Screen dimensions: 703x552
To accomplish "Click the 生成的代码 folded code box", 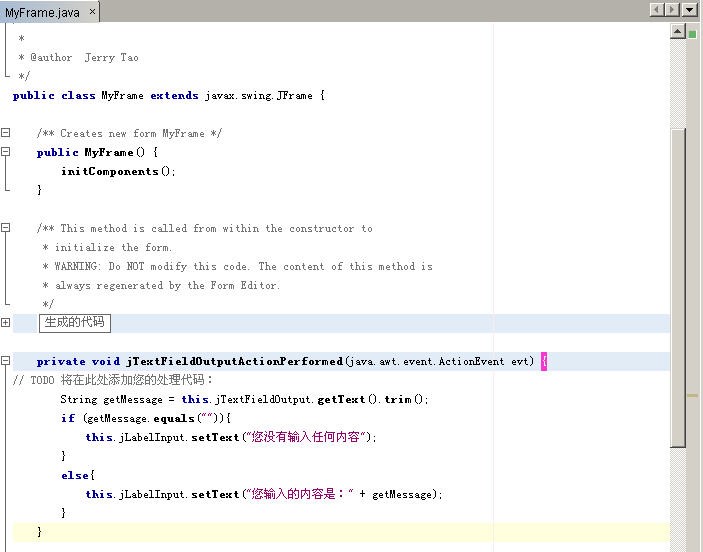I will pyautogui.click(x=75, y=323).
